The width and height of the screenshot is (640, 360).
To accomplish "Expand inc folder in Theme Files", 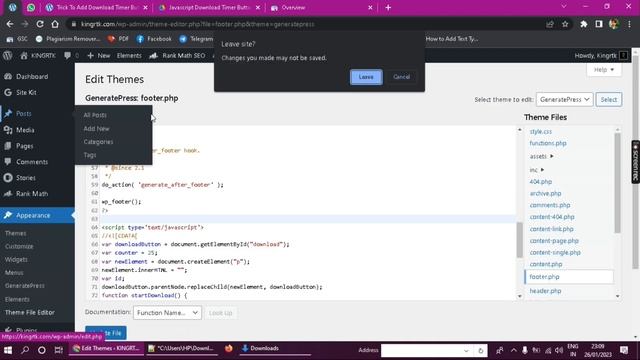I will point(537,170).
